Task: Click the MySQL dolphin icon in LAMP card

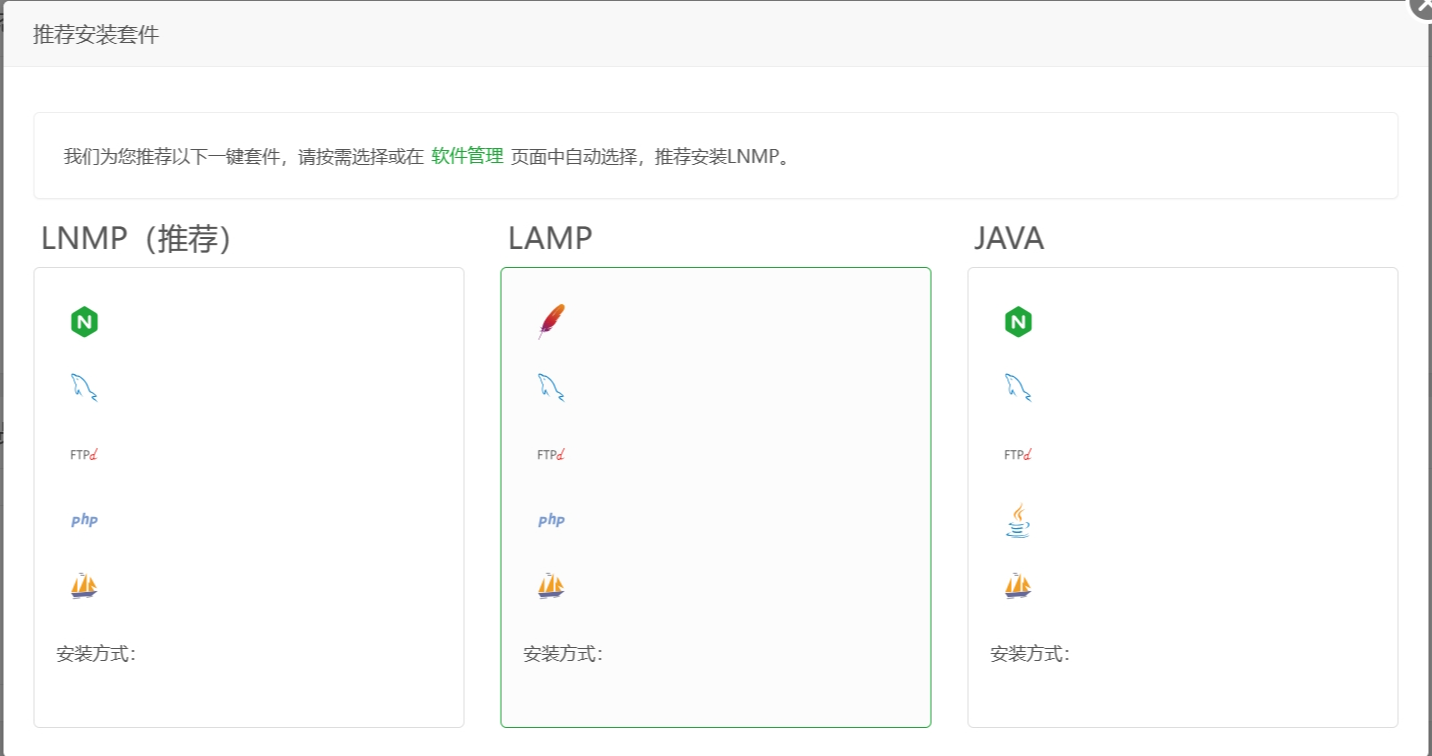Action: click(551, 388)
